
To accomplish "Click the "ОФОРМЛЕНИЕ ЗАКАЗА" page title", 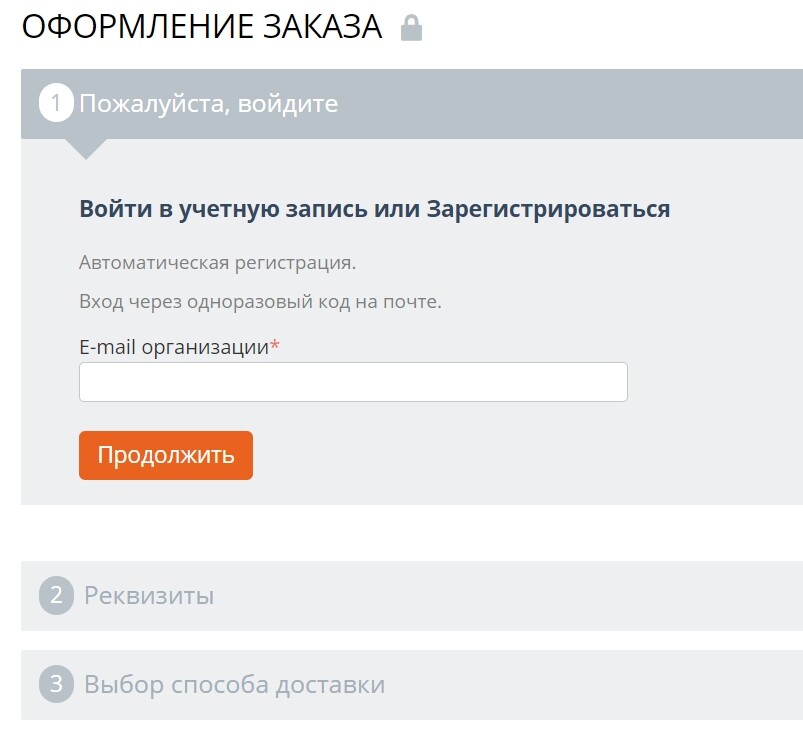I will pyautogui.click(x=202, y=28).
